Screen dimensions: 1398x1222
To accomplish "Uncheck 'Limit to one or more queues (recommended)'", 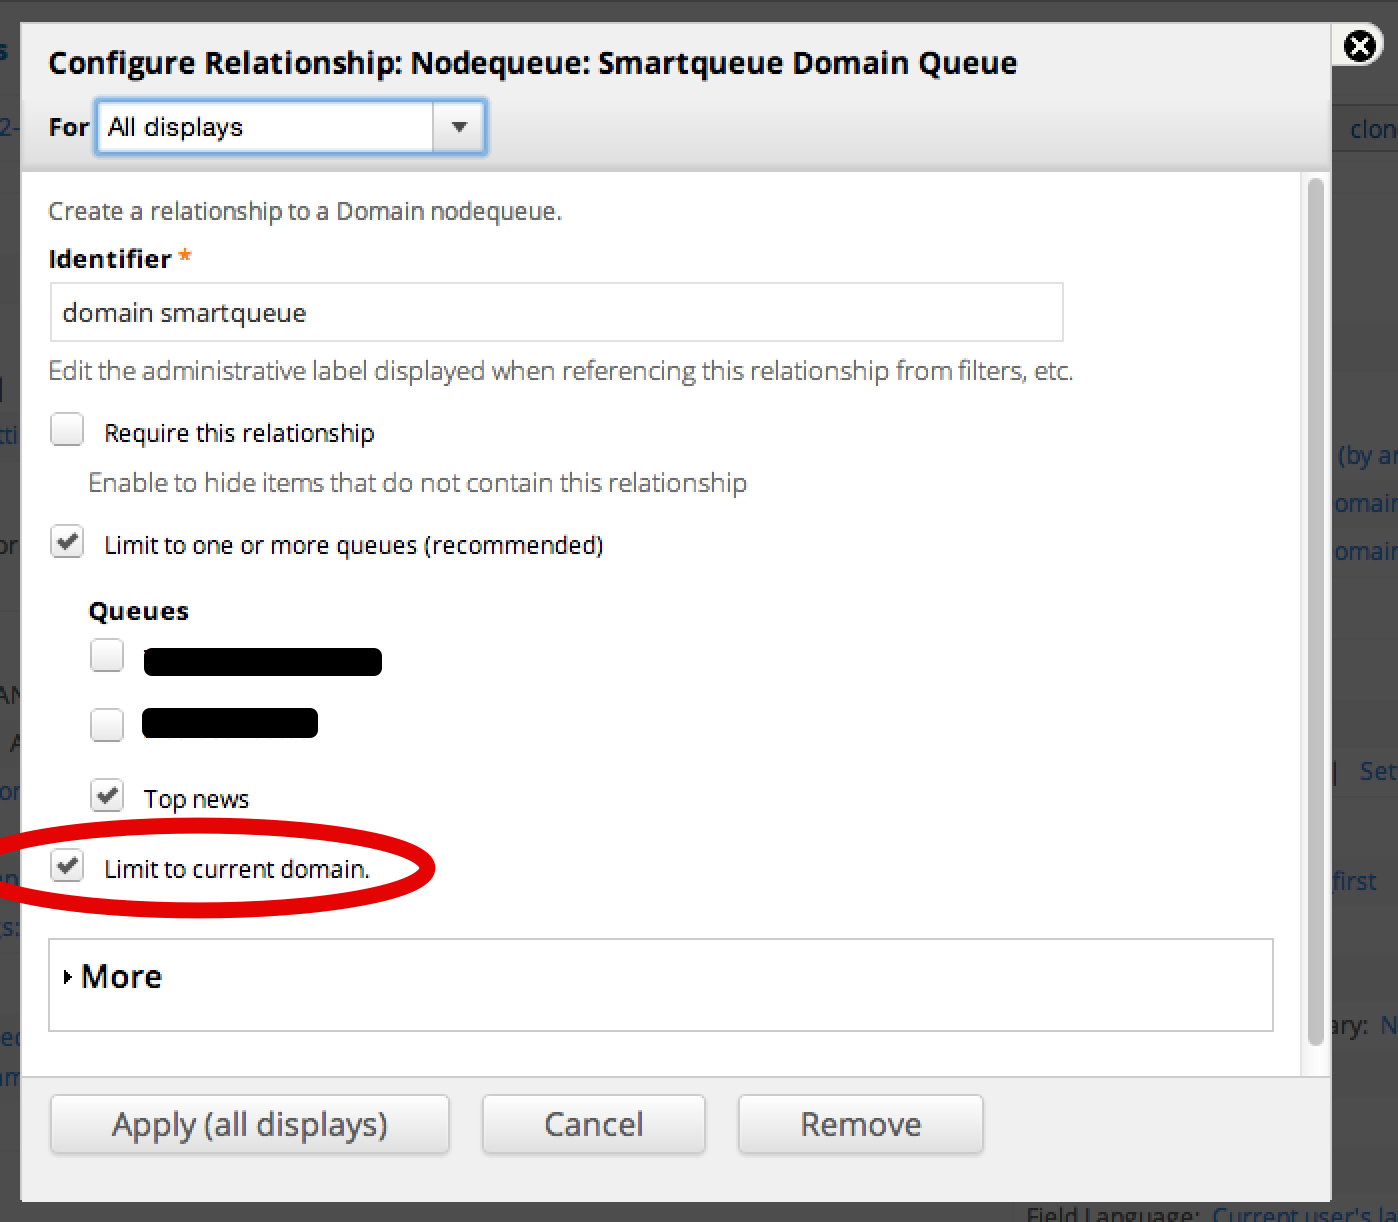I will (x=67, y=541).
